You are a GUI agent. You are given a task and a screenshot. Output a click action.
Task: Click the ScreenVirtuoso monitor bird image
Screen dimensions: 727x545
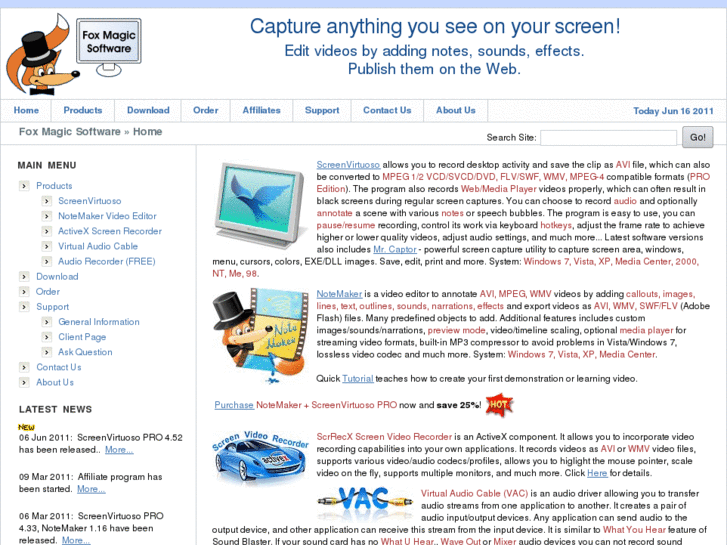pyautogui.click(x=260, y=205)
